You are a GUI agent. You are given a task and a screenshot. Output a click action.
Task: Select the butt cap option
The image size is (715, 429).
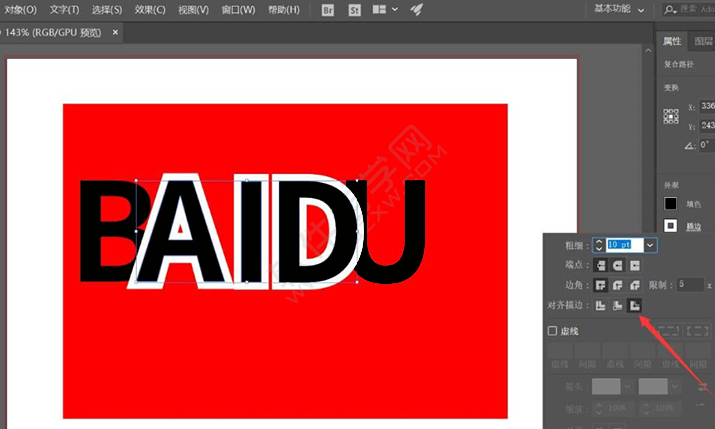pos(601,265)
